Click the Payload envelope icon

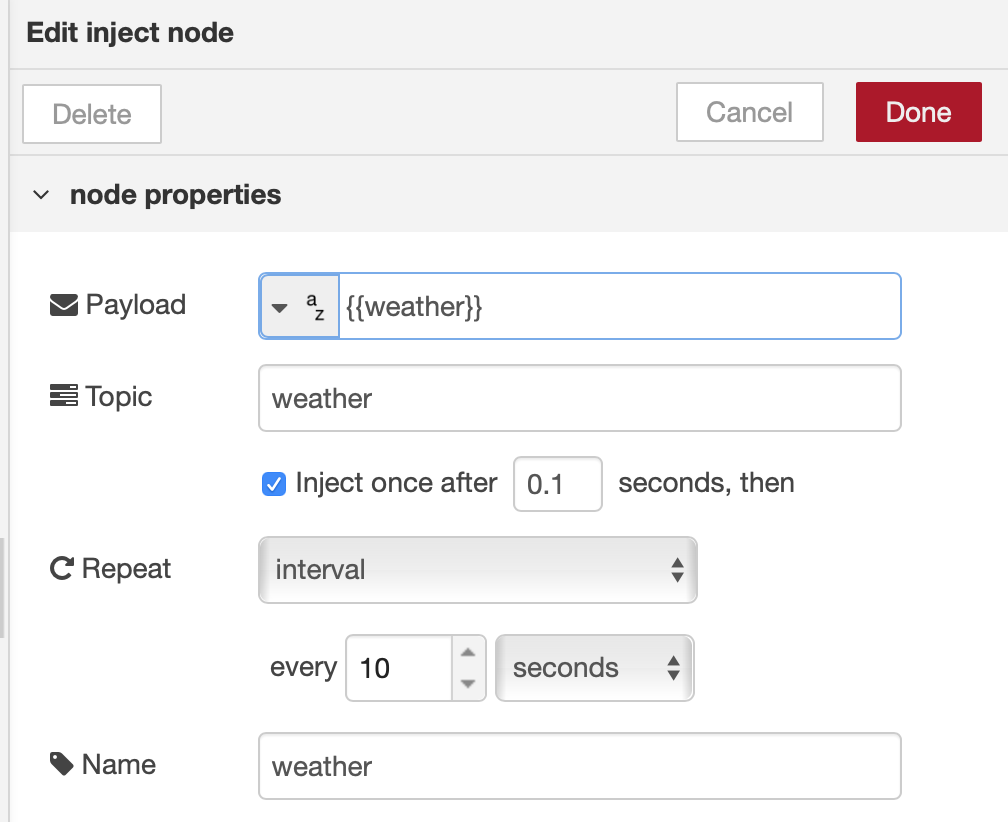(62, 303)
